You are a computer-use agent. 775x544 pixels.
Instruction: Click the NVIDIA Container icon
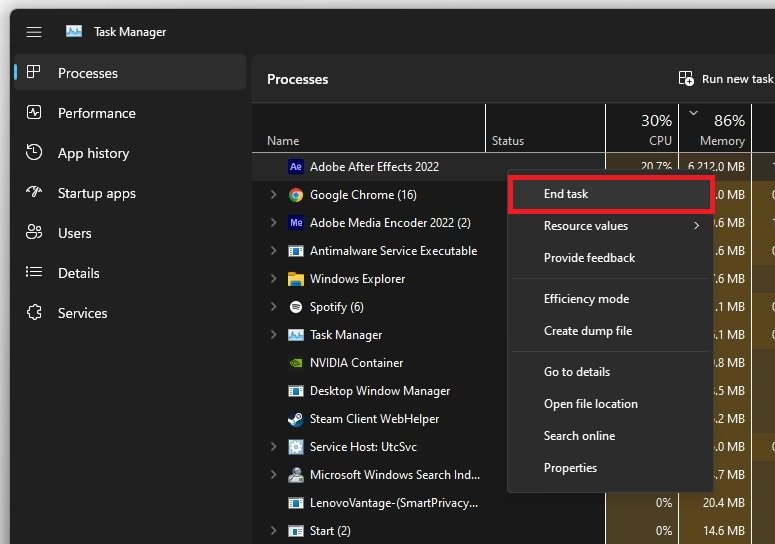(x=296, y=363)
